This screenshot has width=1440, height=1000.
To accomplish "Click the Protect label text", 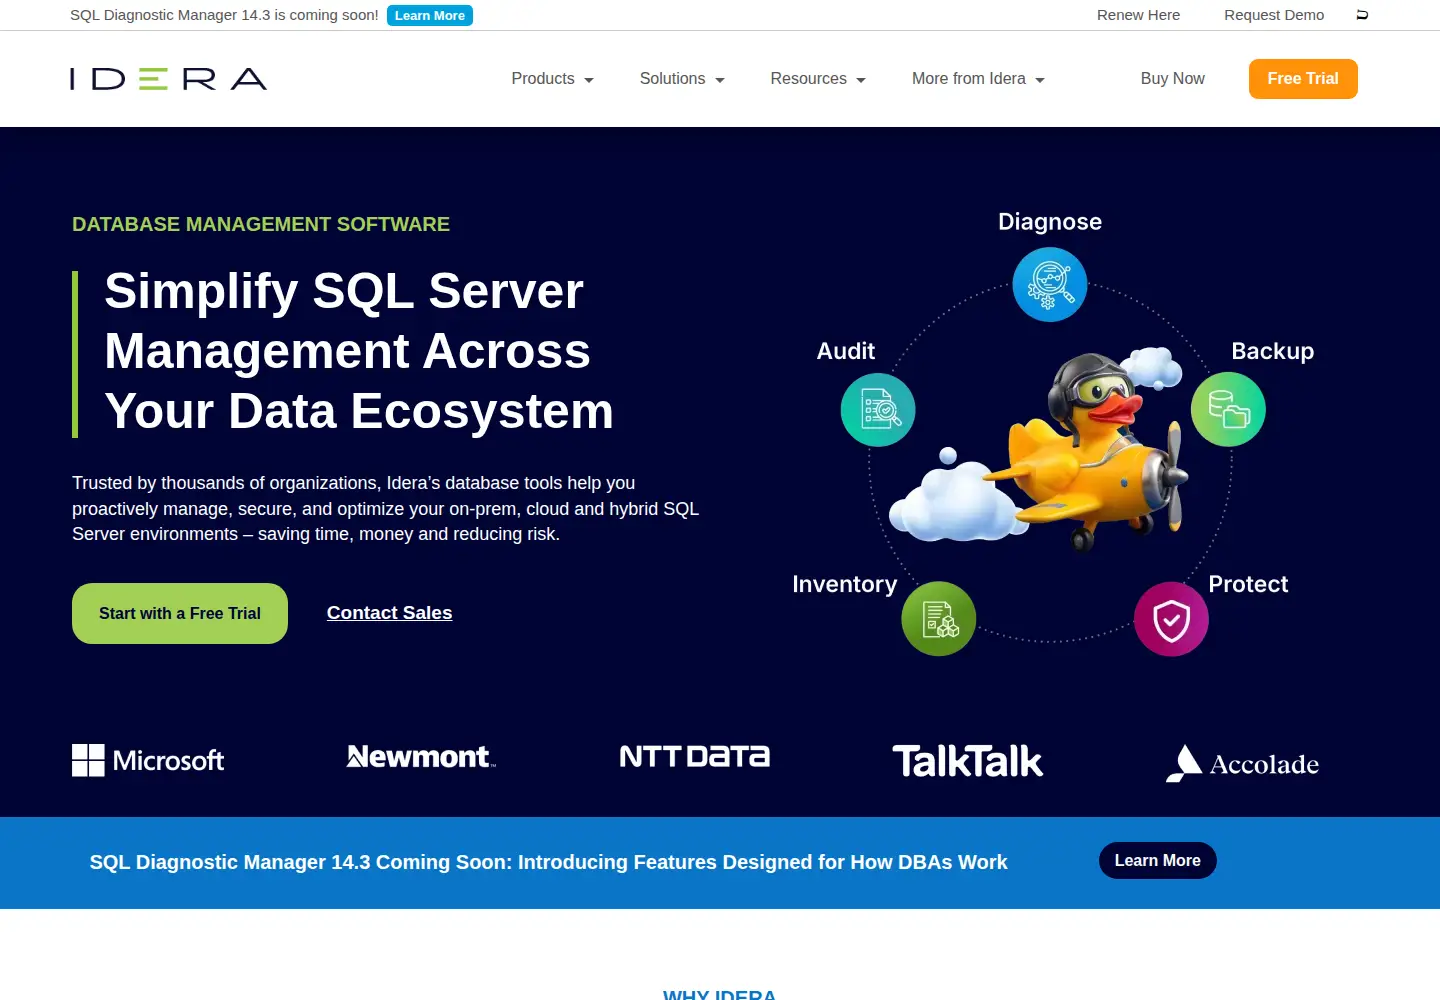I will click(x=1248, y=584).
